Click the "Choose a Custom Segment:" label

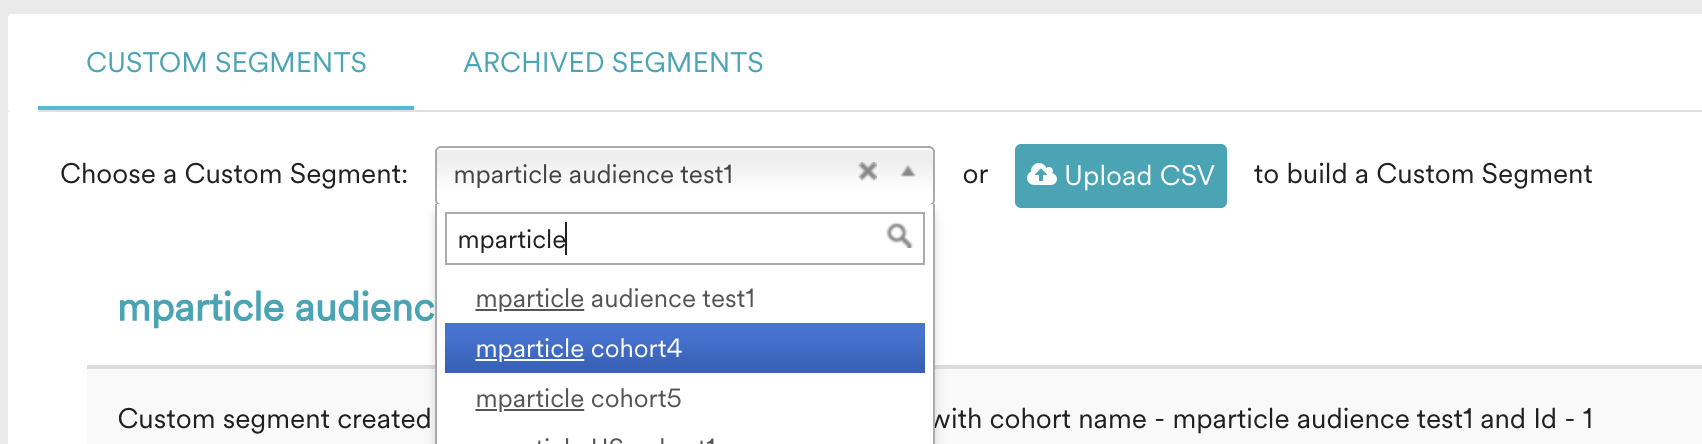pyautogui.click(x=234, y=174)
